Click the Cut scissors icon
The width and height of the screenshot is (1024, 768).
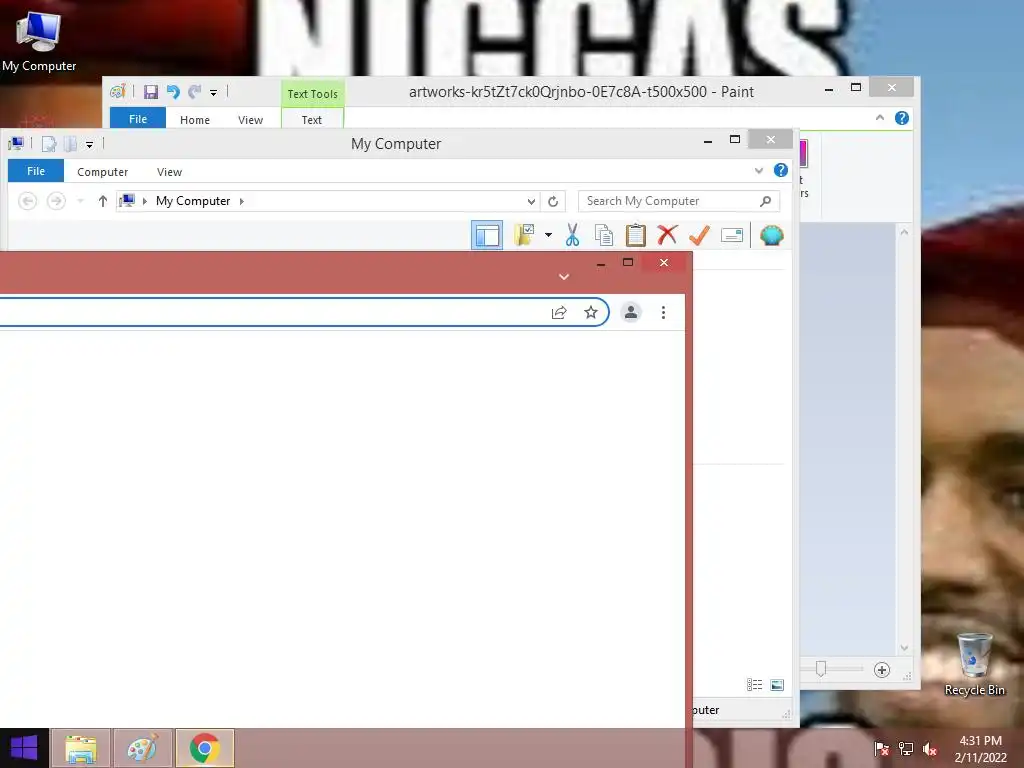[573, 235]
